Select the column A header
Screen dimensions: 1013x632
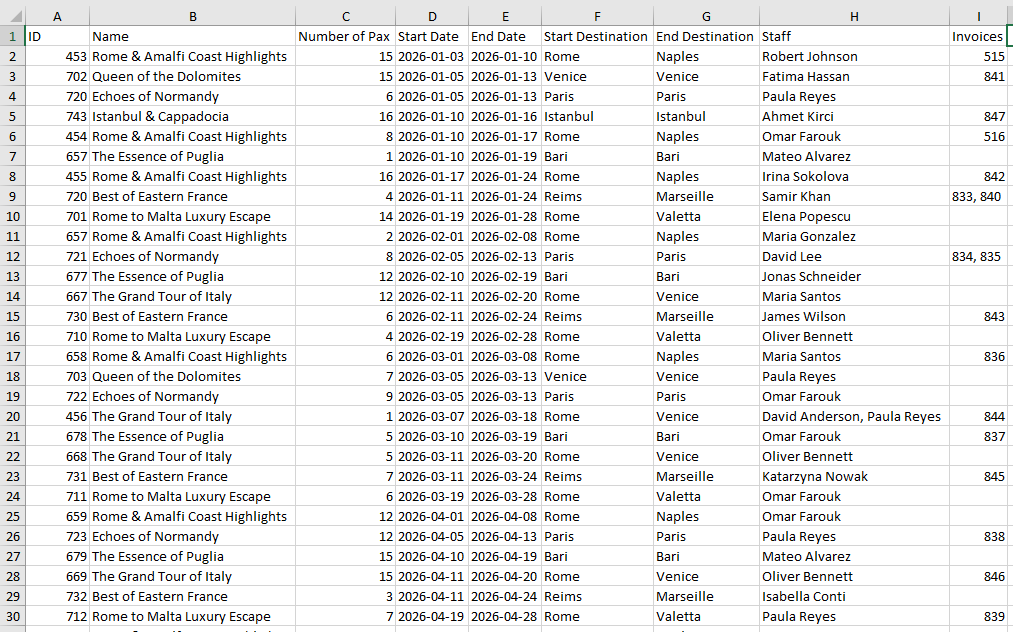click(56, 16)
